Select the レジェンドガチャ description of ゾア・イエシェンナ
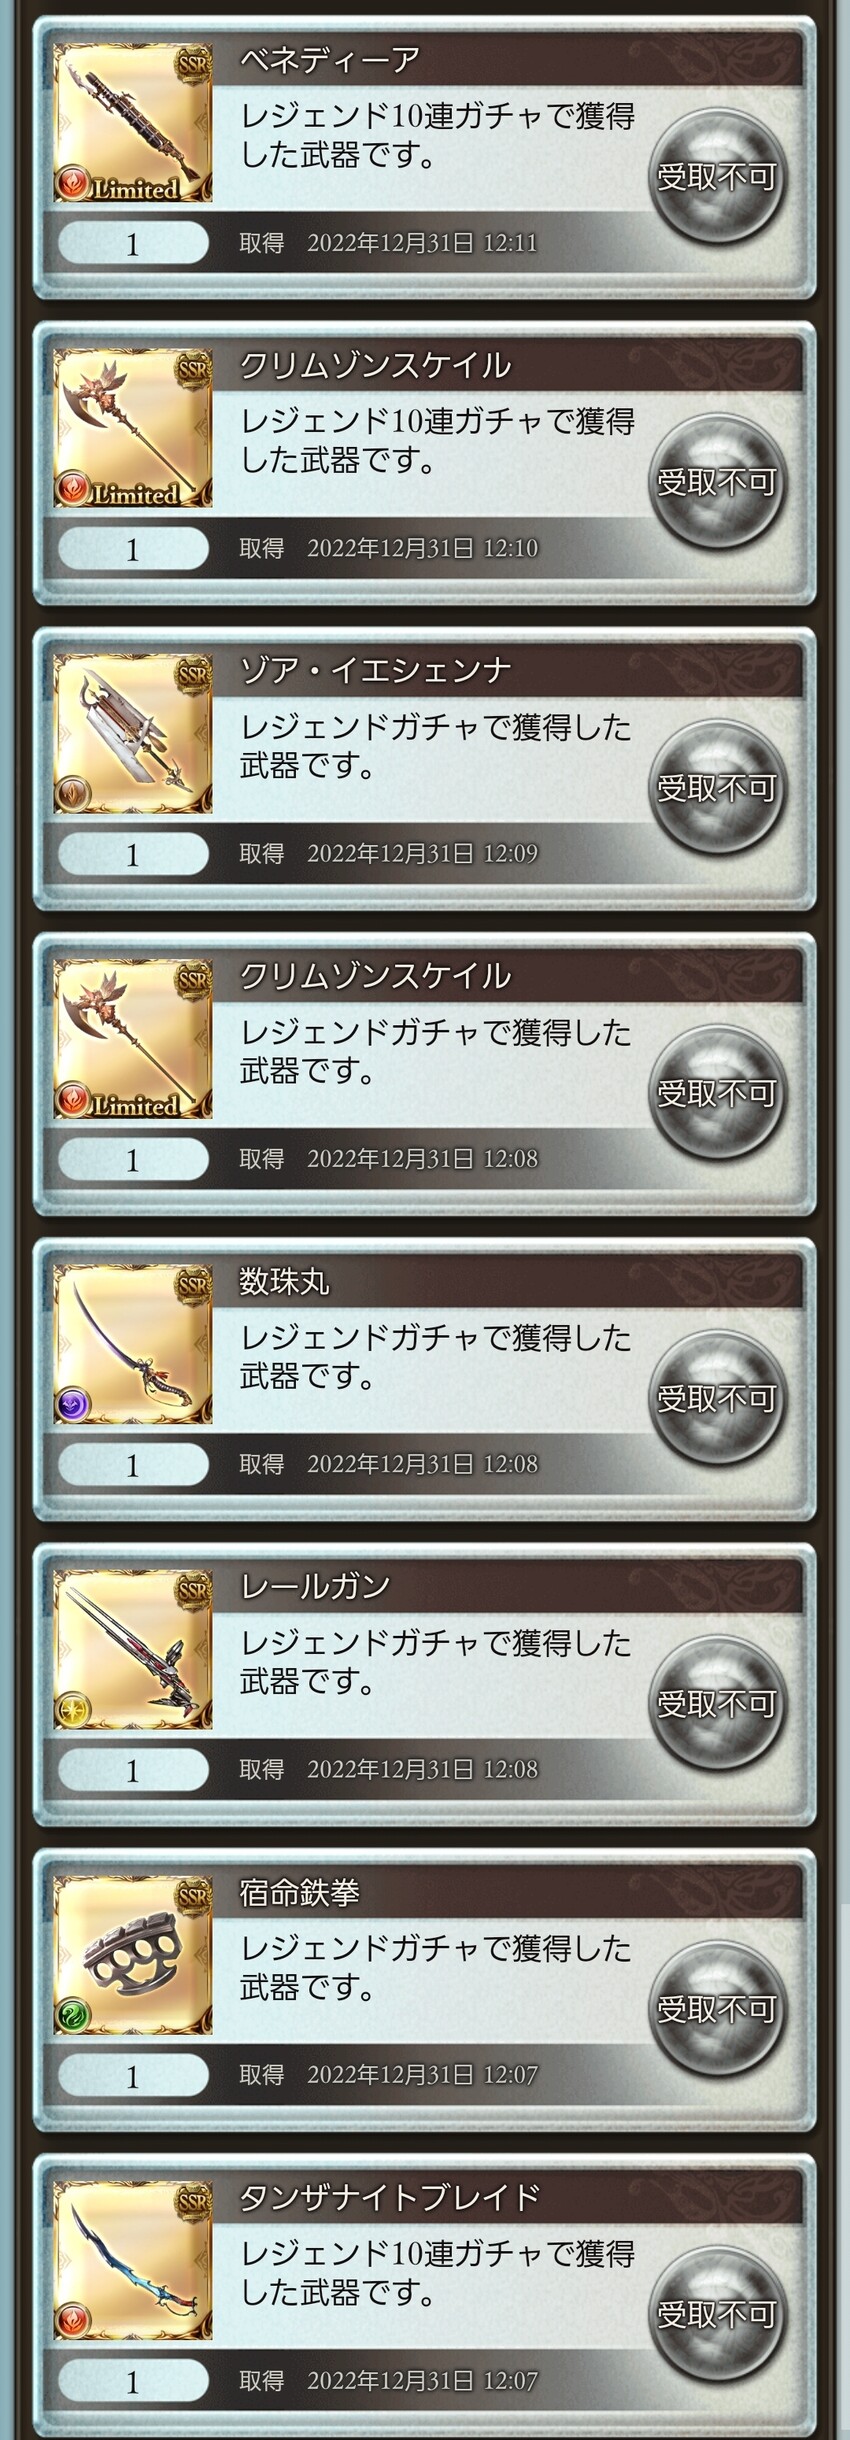This screenshot has height=2440, width=850. 436,746
